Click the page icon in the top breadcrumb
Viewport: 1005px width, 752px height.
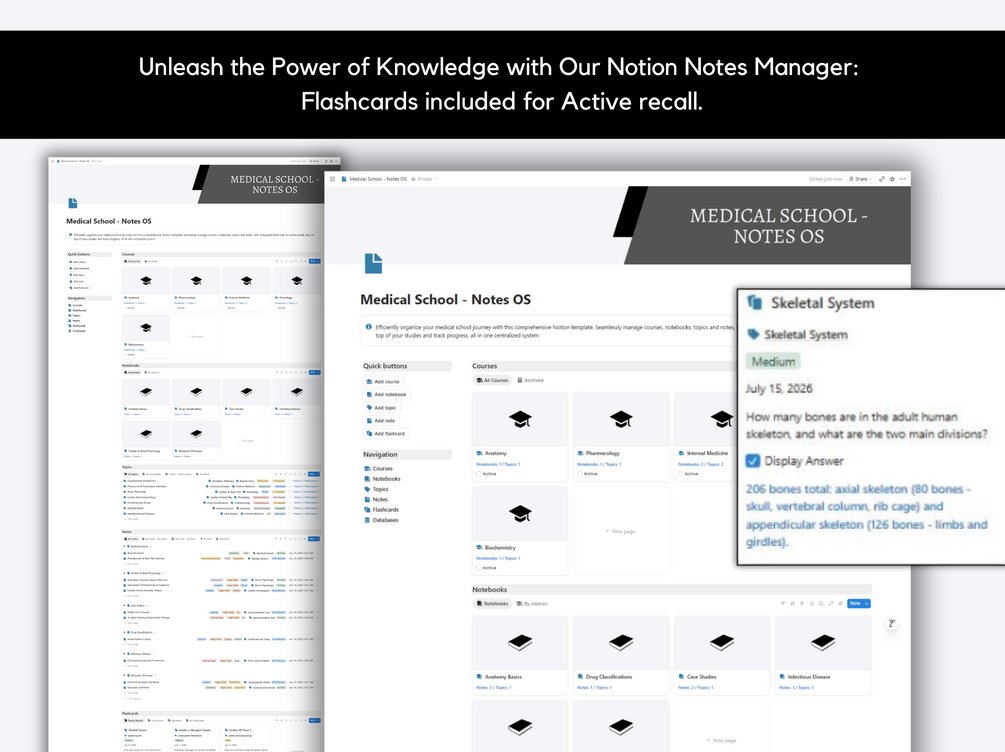click(344, 179)
